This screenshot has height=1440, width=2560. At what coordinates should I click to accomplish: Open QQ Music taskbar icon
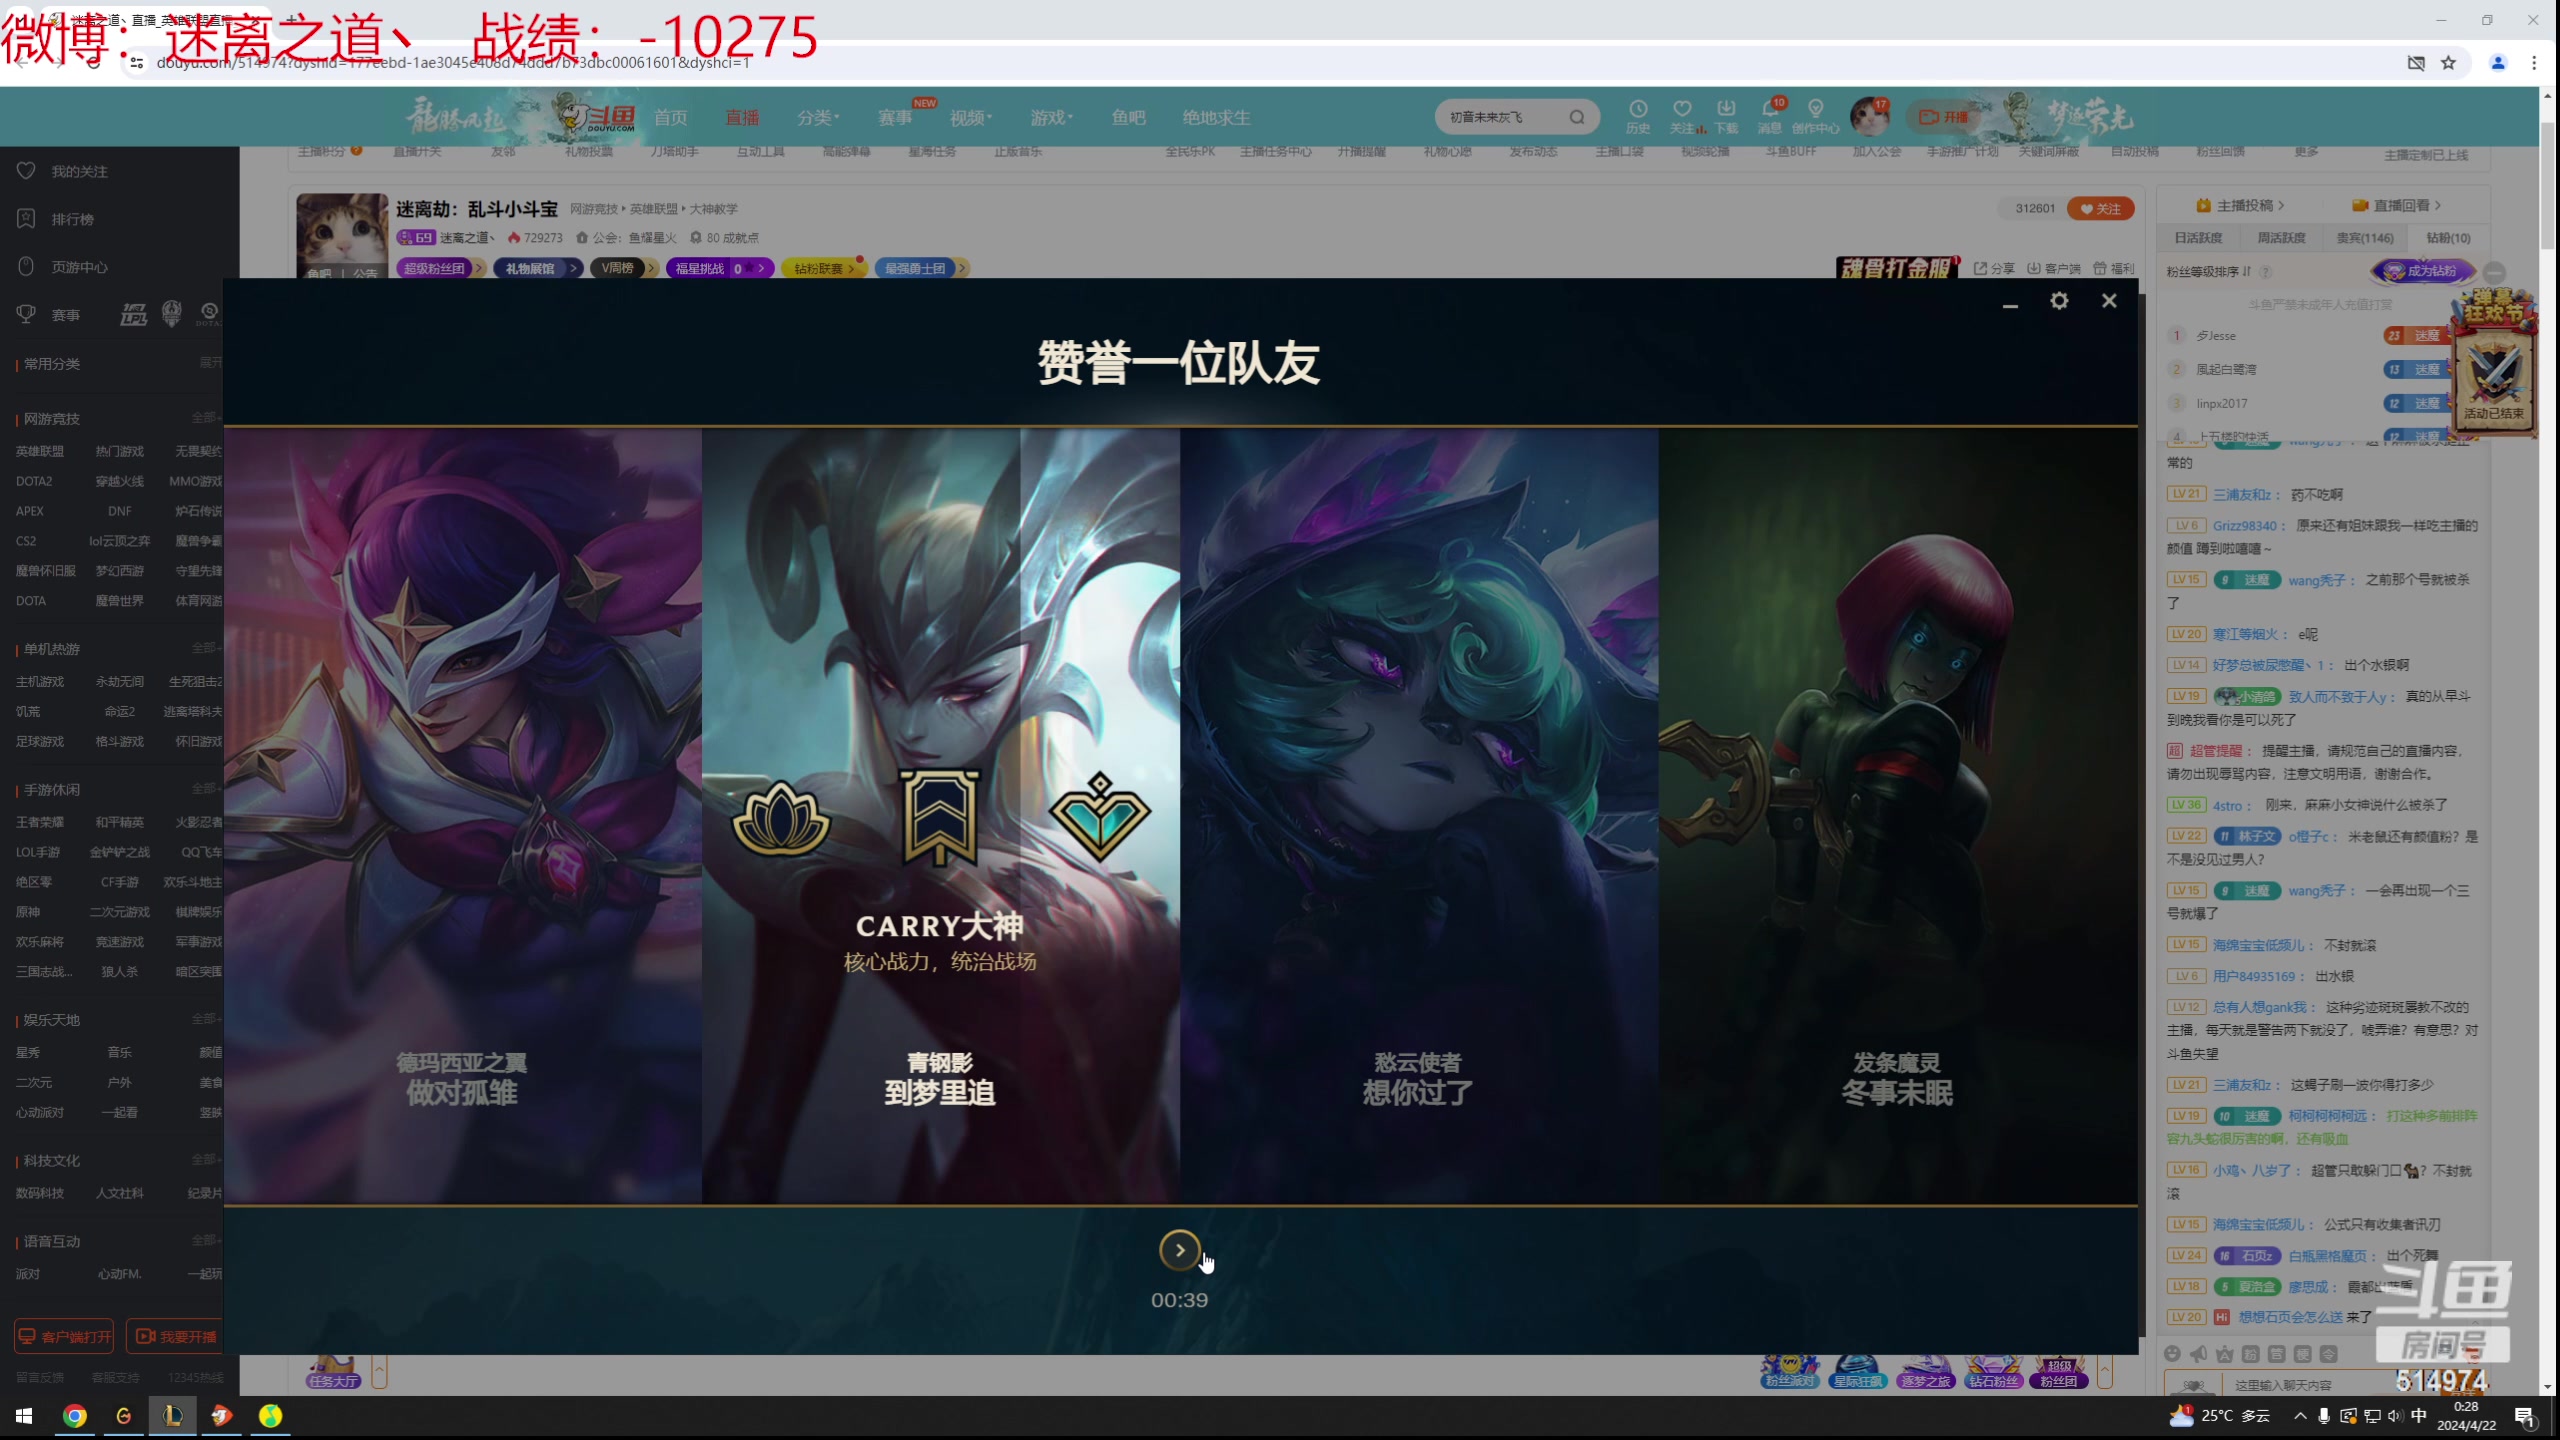point(271,1415)
